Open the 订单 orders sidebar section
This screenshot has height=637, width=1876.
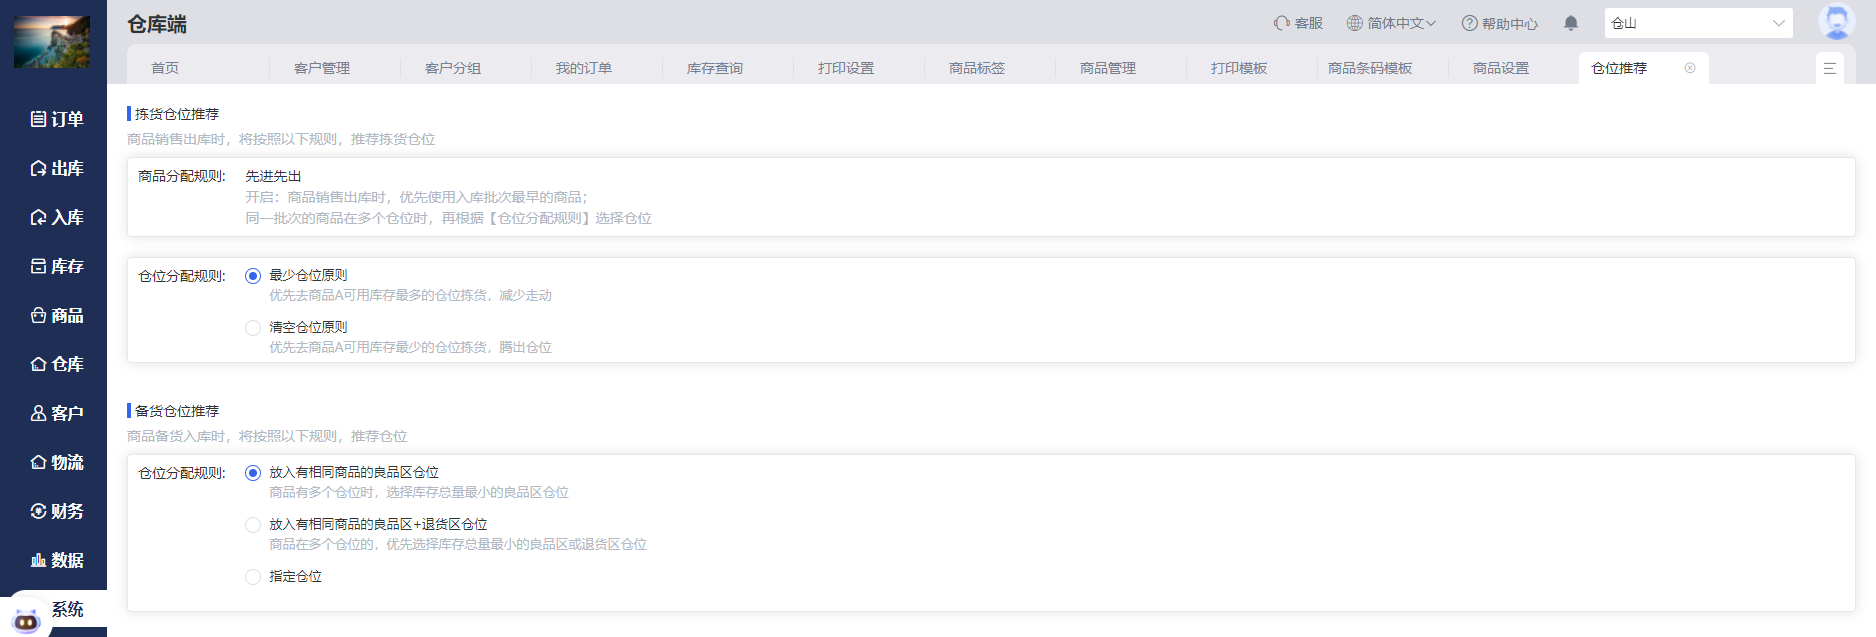[x=56, y=119]
